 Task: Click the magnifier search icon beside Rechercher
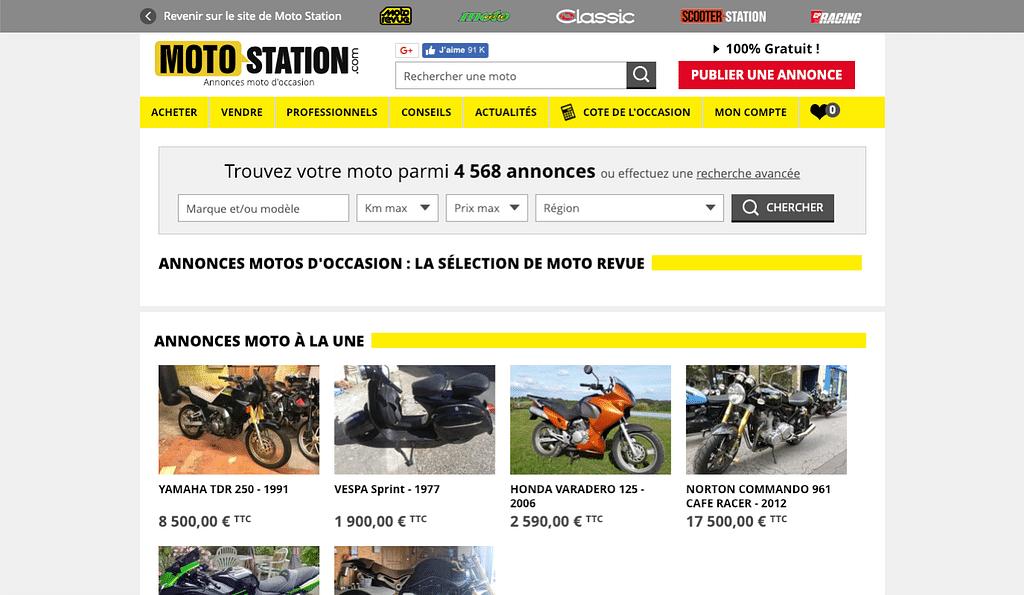pos(641,76)
